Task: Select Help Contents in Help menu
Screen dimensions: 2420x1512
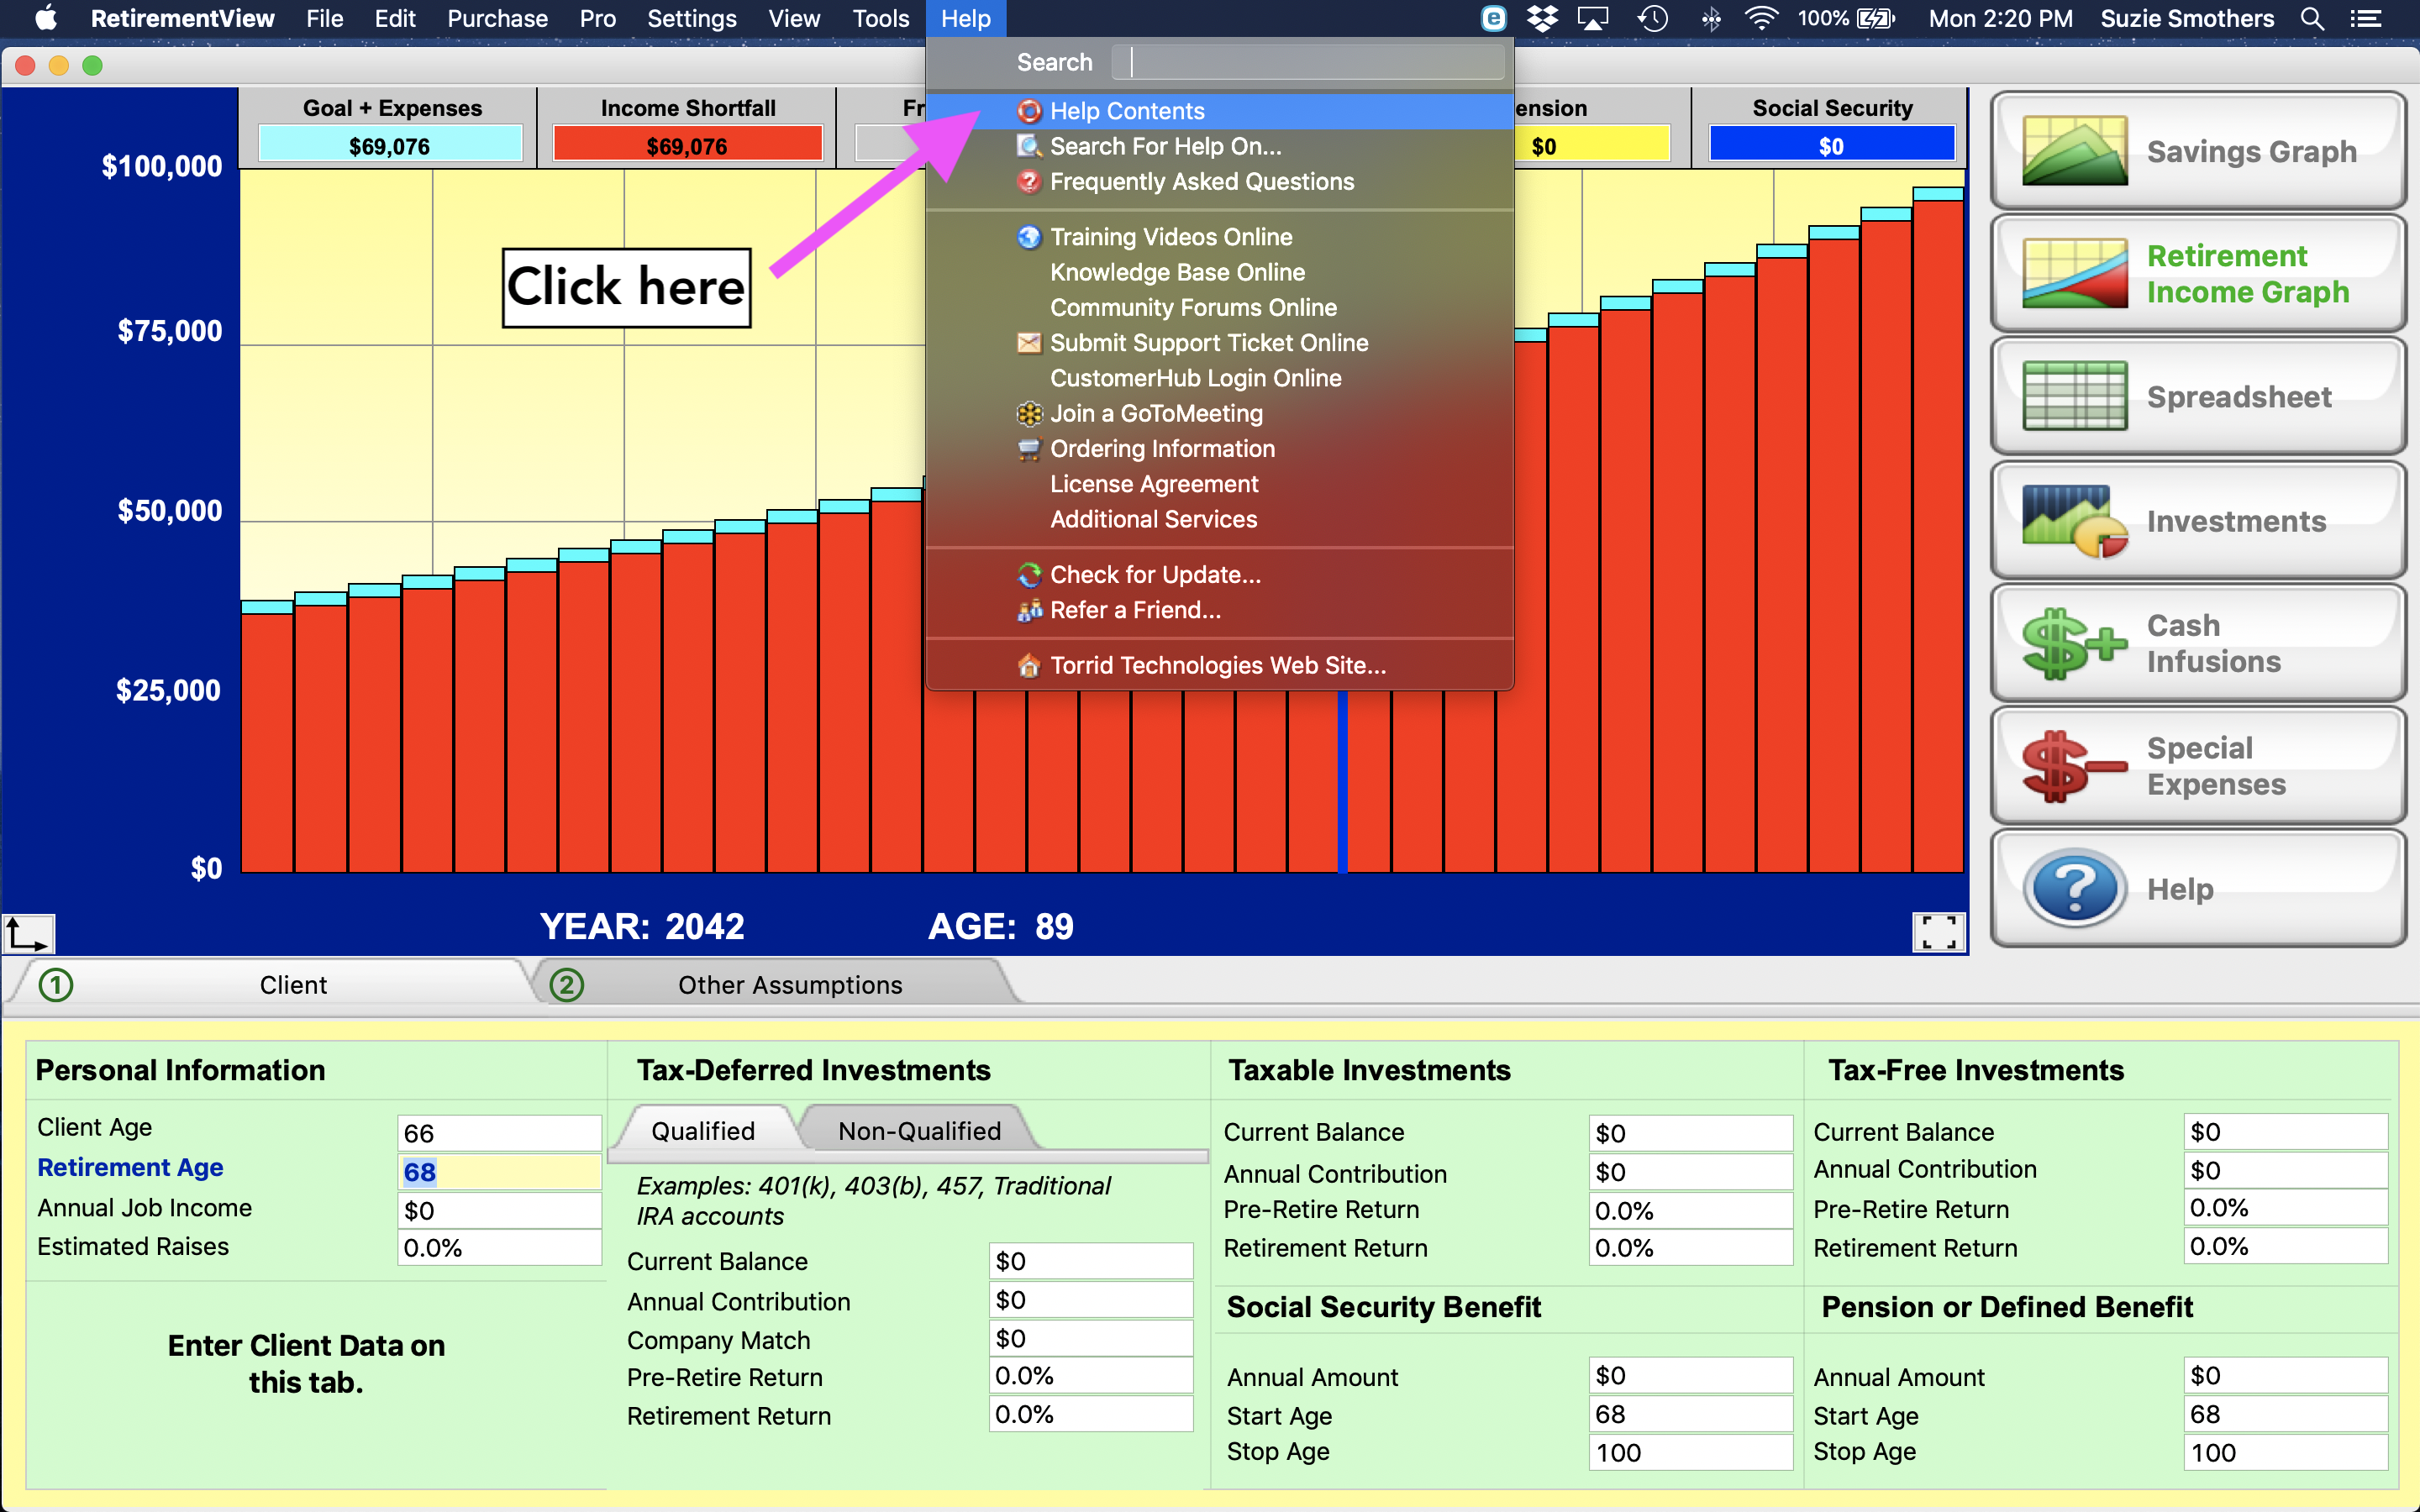Action: click(1219, 111)
